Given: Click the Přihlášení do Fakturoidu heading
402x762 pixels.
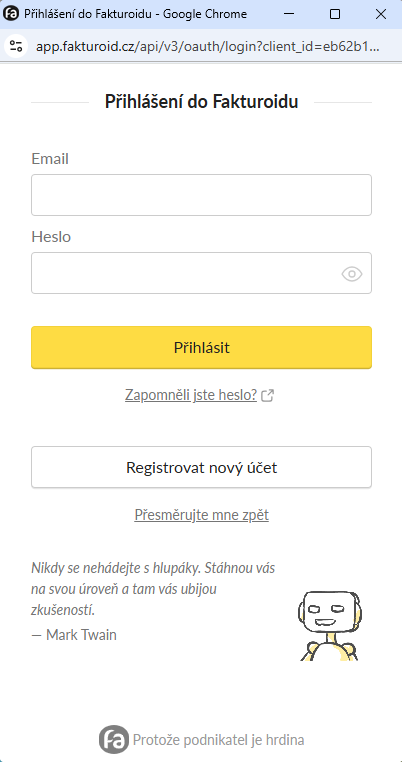Looking at the screenshot, I should click(x=201, y=102).
